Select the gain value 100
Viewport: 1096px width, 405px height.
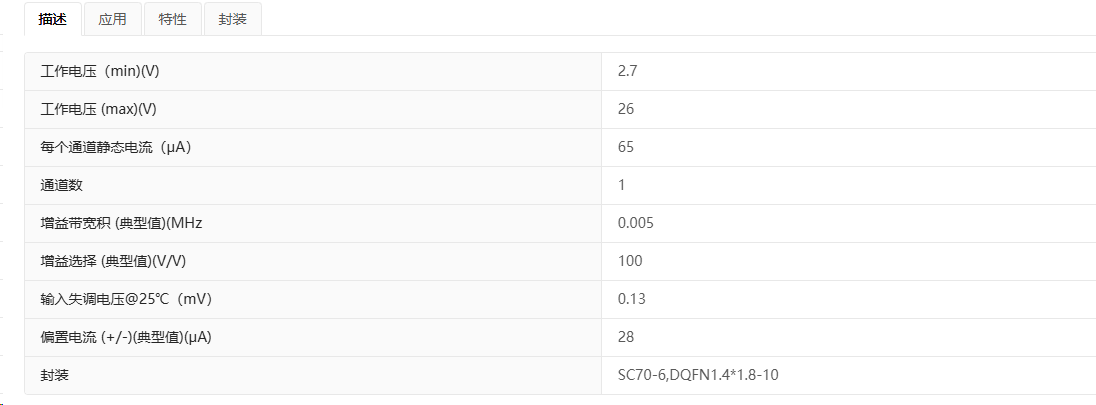tap(630, 261)
